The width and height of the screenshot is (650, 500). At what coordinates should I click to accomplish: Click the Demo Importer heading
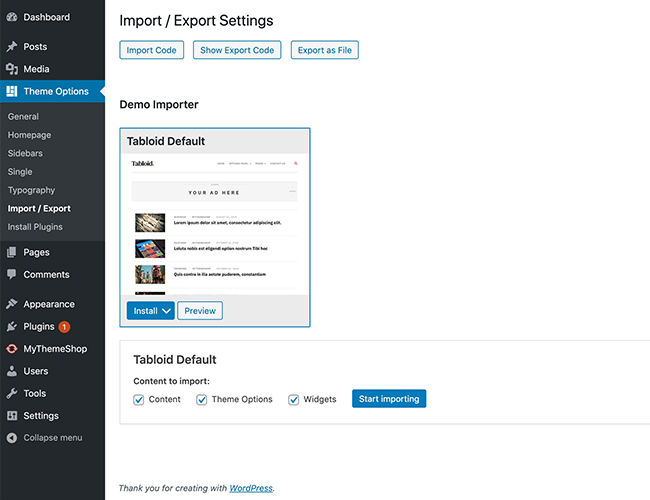coord(159,104)
